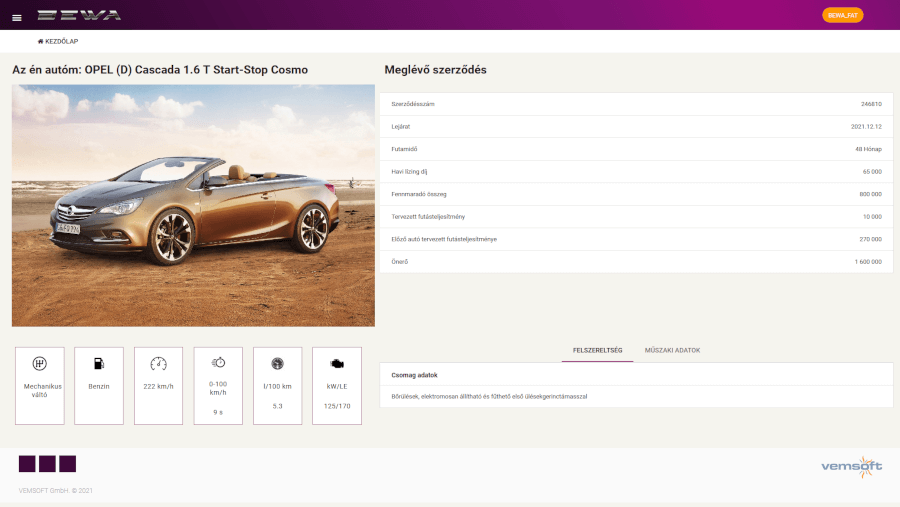Screen dimensions: 900x507
Task: Go to KEZDŐLAP breadcrumb
Action: 61,41
